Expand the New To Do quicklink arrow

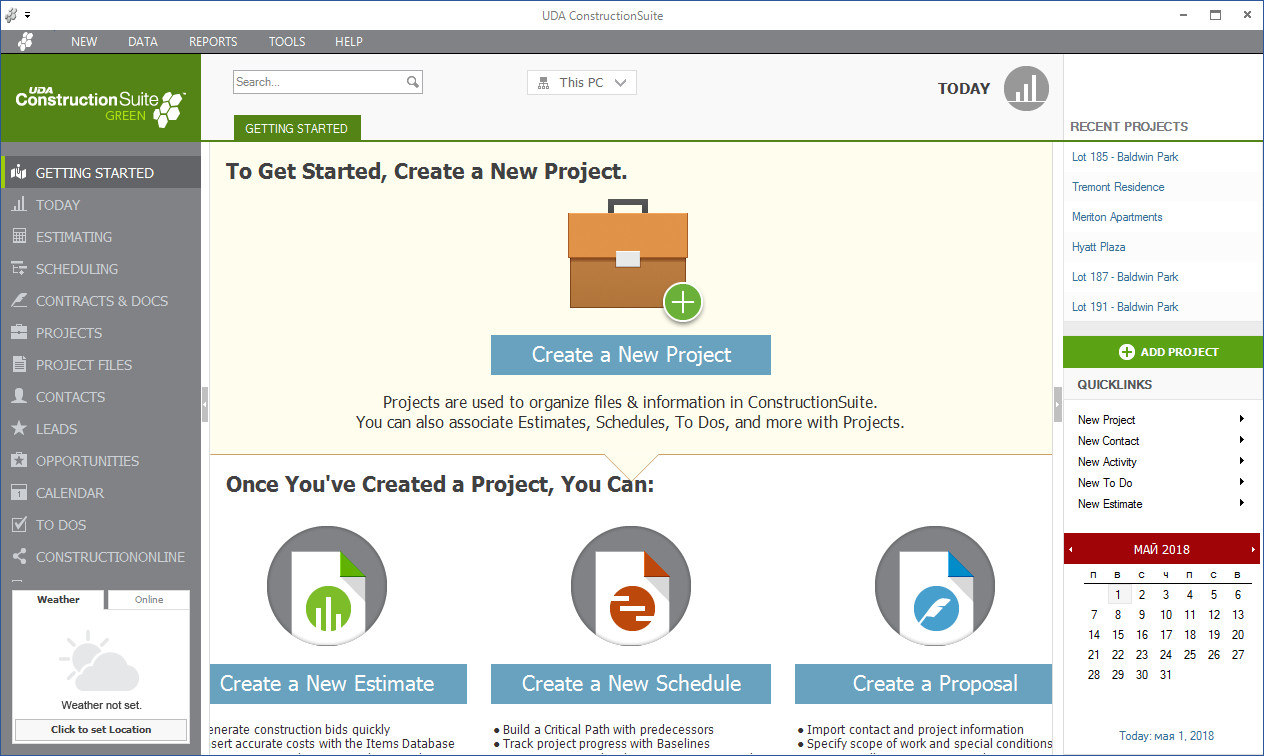1242,482
